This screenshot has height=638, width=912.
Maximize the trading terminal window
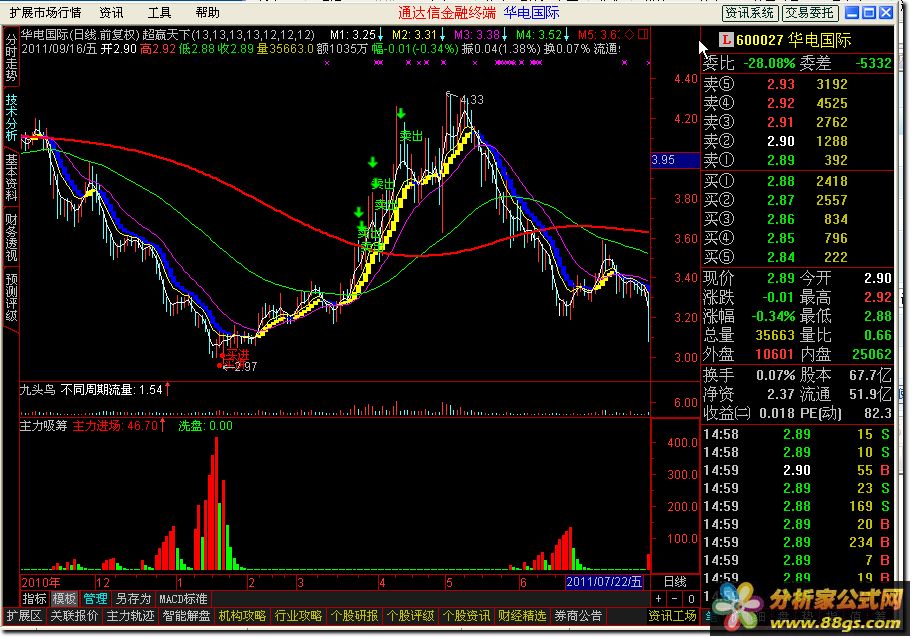[x=869, y=12]
